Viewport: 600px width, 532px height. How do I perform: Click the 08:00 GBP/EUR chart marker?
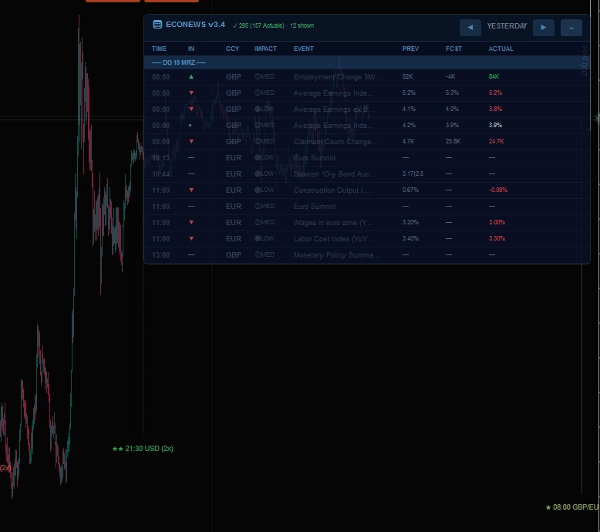[568, 507]
